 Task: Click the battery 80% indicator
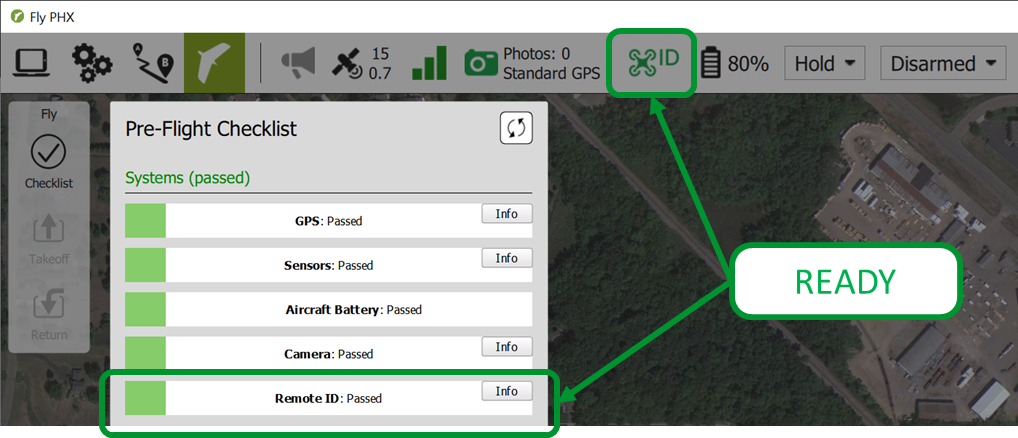pos(736,64)
